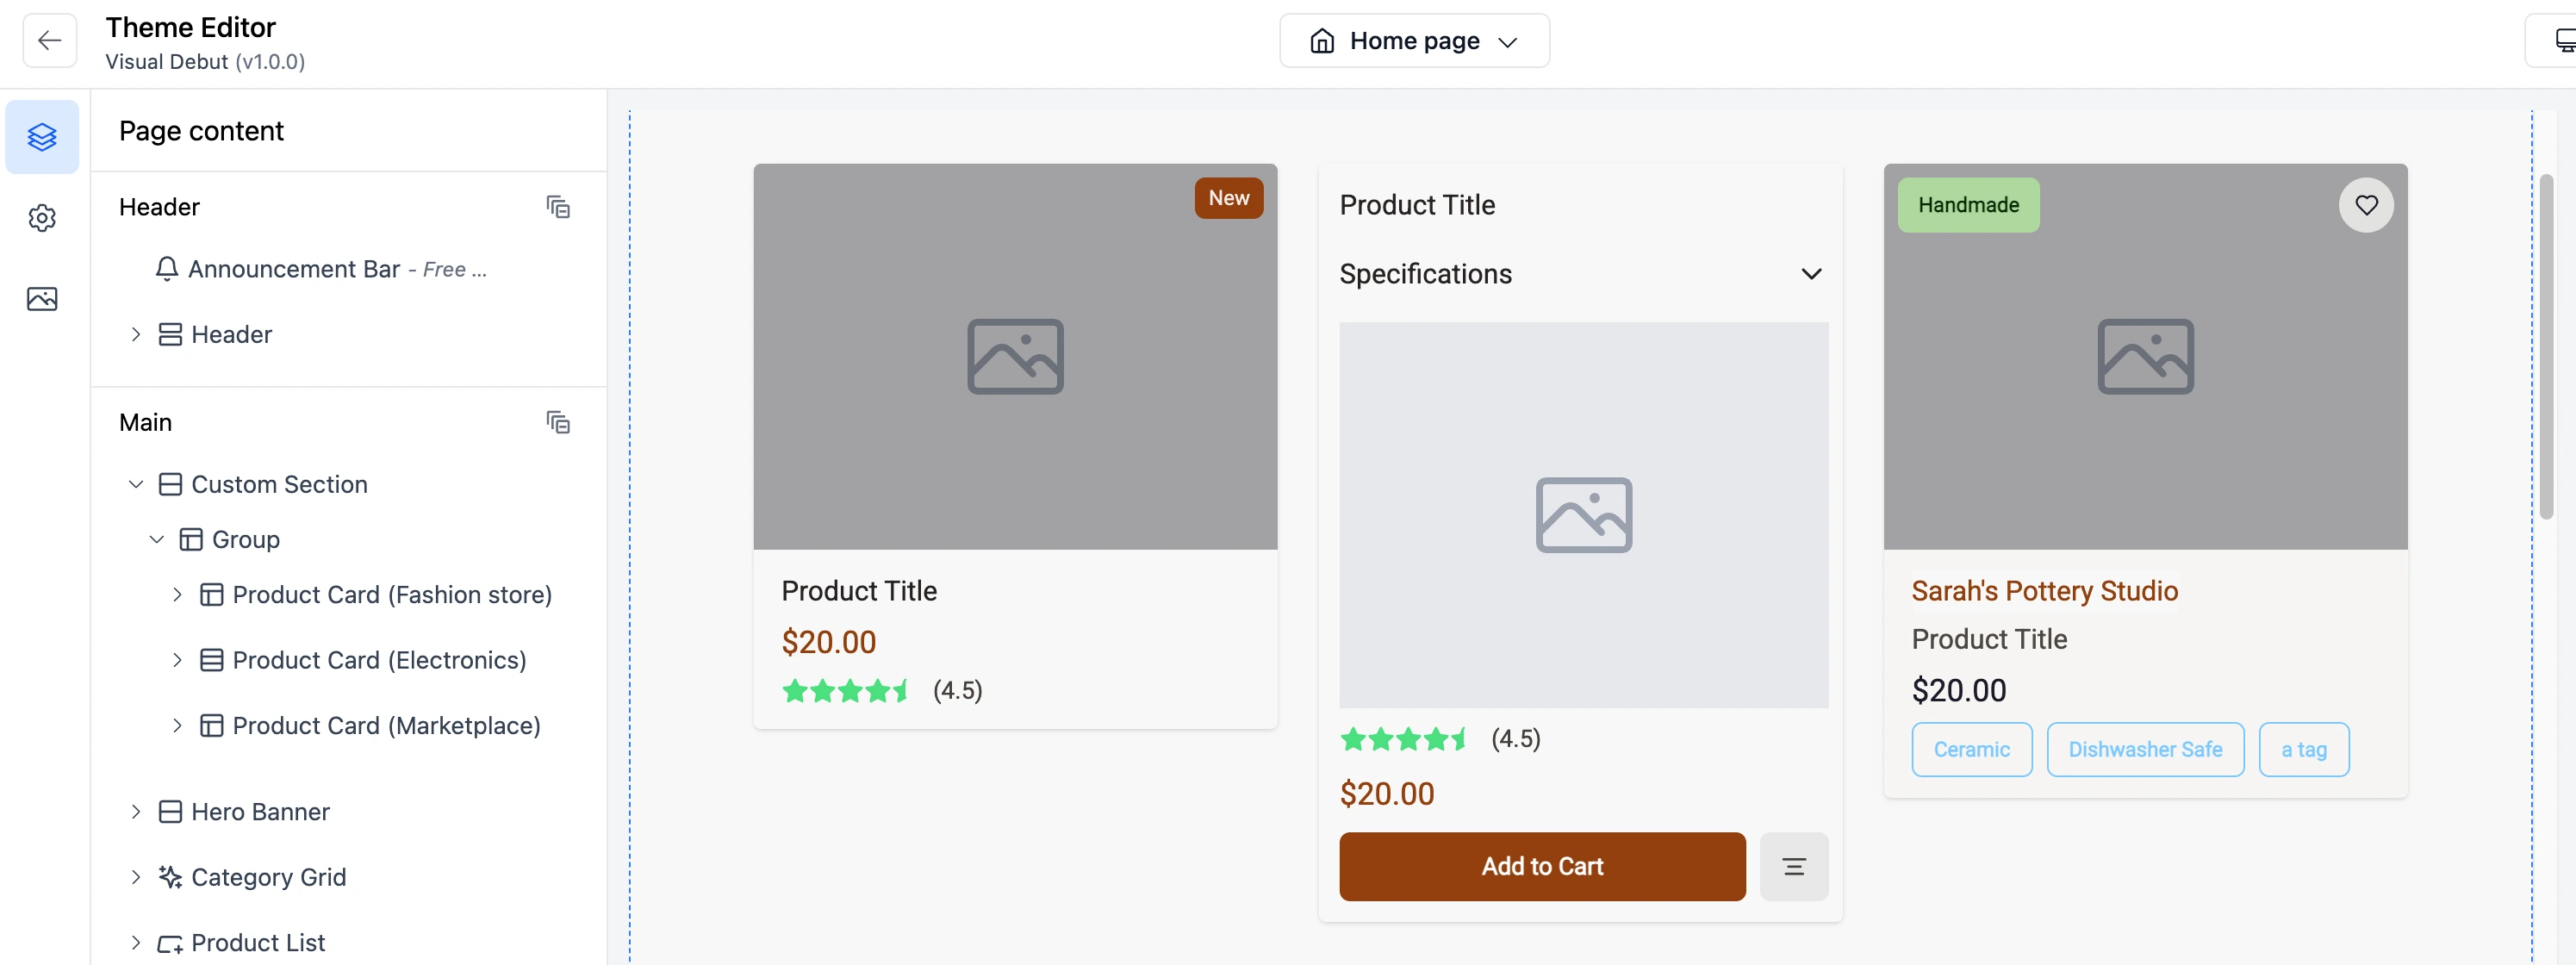
Task: Open Theme settings via the gear icon
Action: [x=42, y=218]
